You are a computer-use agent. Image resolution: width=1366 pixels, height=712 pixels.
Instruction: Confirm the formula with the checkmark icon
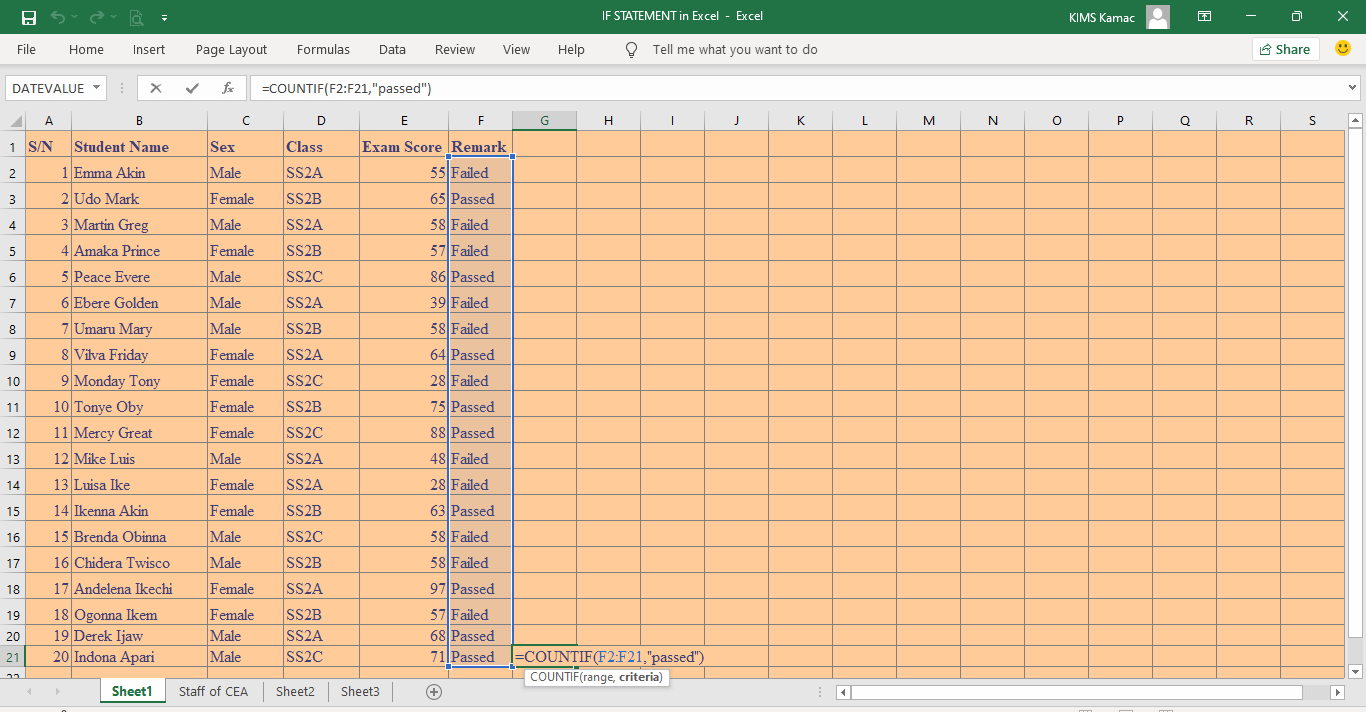192,88
